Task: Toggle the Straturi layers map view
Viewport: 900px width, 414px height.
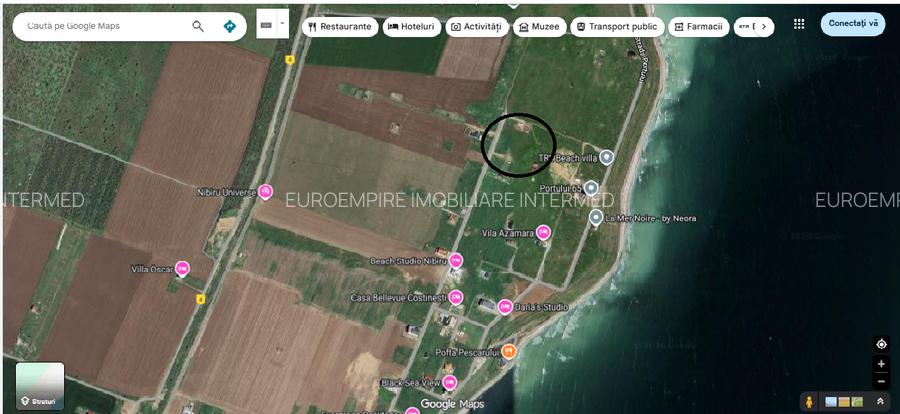Action: pyautogui.click(x=40, y=386)
